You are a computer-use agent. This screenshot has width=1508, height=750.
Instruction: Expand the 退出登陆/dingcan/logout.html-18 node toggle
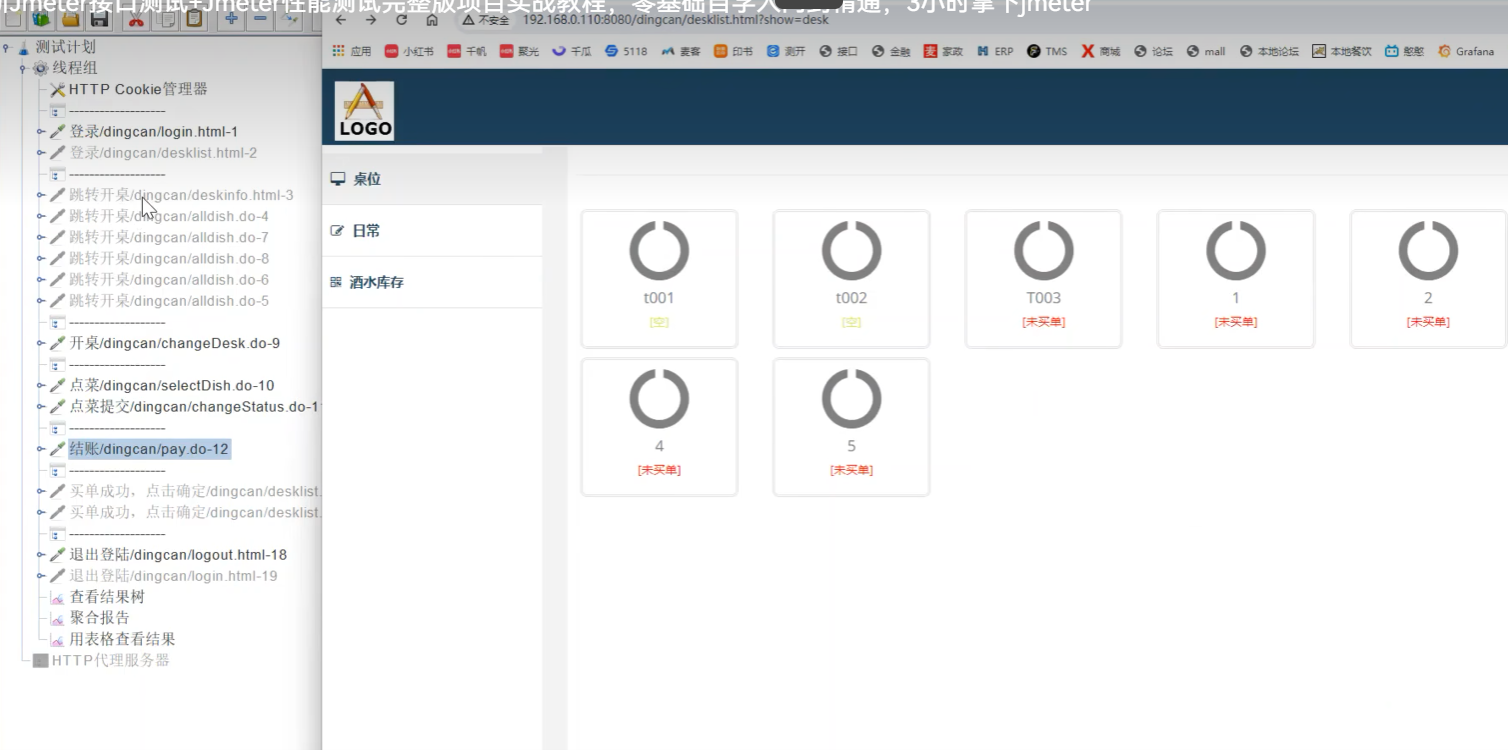click(41, 554)
